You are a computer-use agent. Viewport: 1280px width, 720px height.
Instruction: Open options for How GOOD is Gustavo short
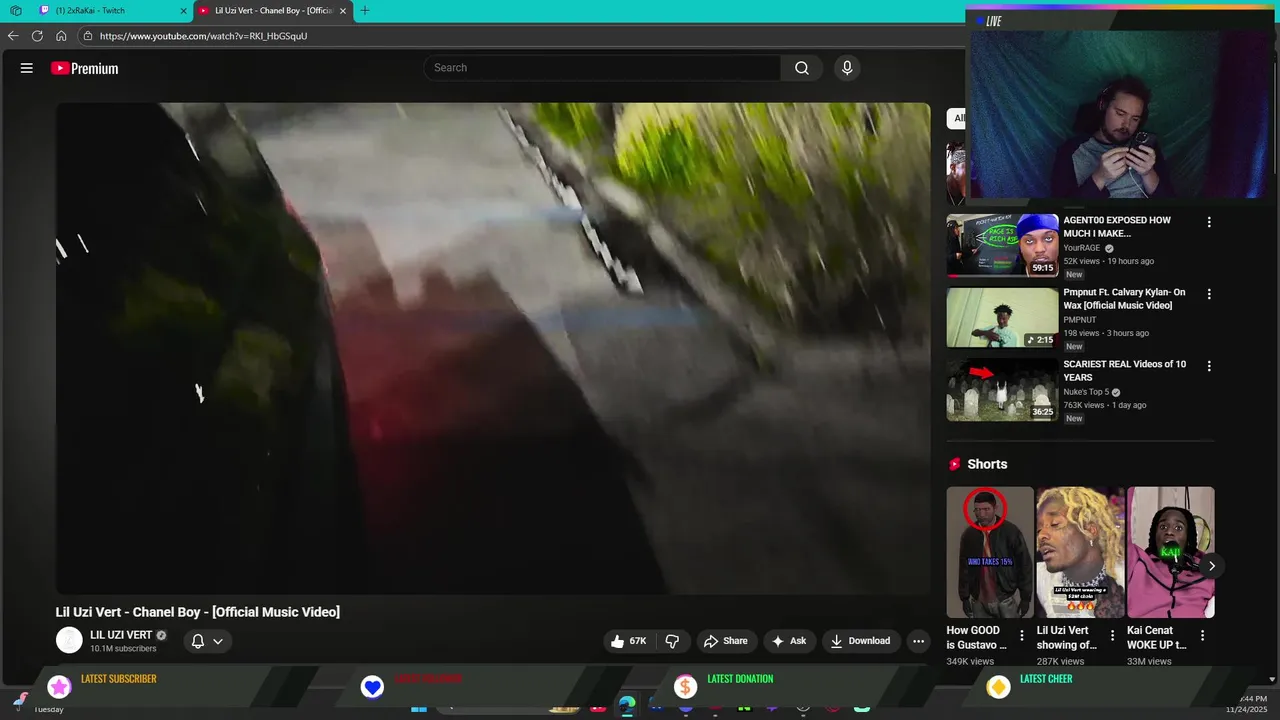[1021, 635]
